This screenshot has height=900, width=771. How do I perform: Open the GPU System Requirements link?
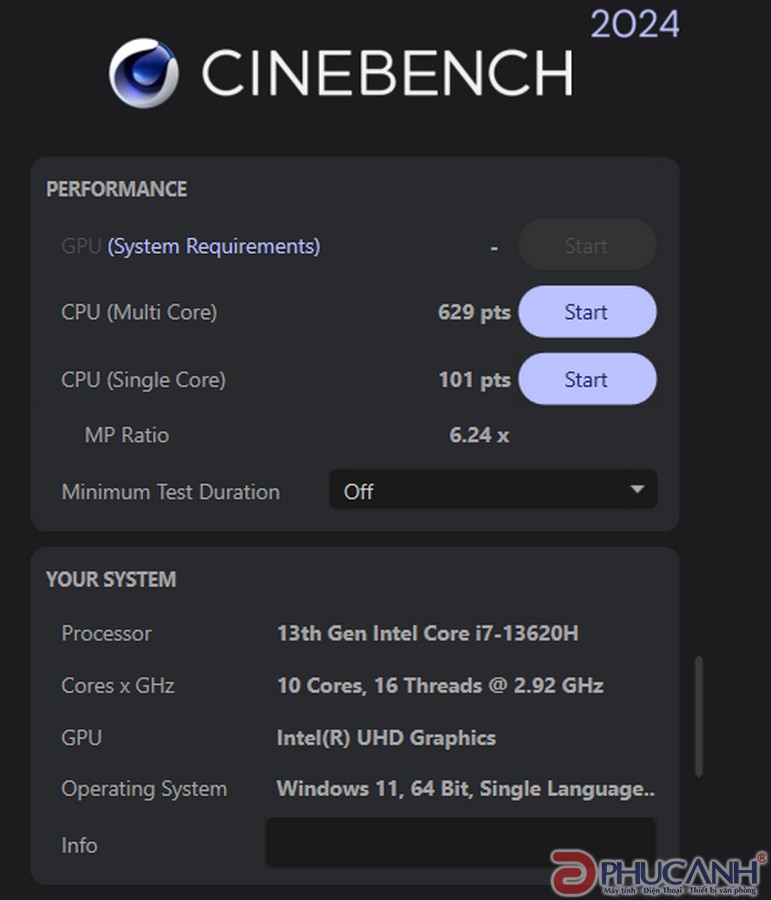pyautogui.click(x=214, y=246)
